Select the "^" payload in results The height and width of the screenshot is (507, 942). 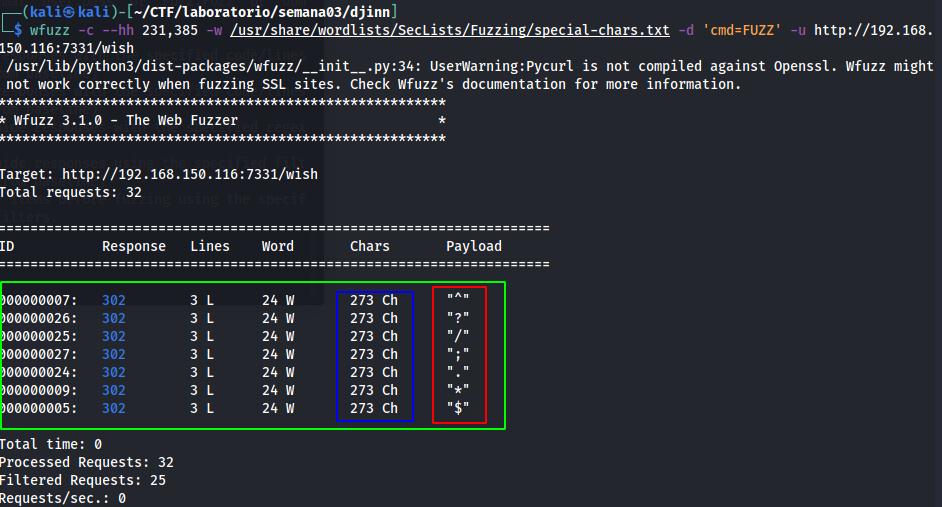[458, 300]
